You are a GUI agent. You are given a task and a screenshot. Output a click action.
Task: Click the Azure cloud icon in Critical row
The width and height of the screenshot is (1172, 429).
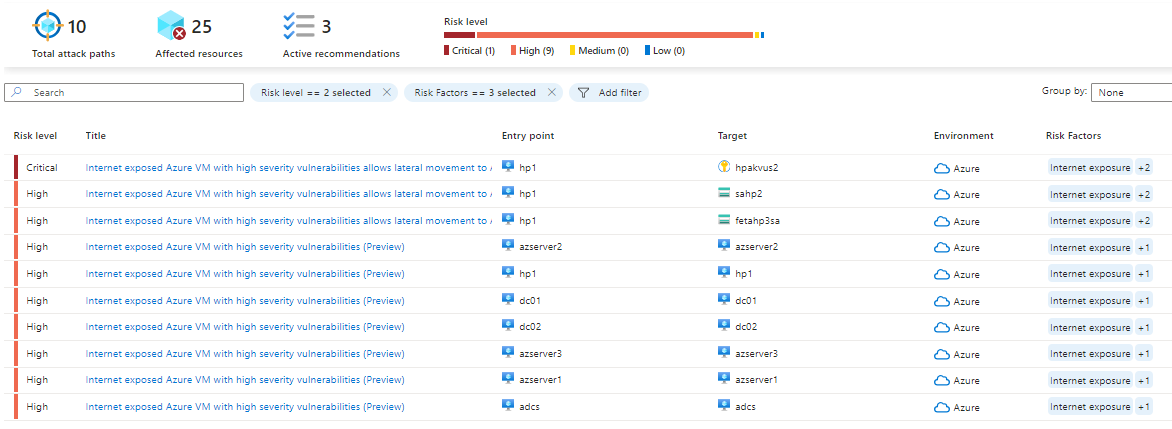(941, 168)
